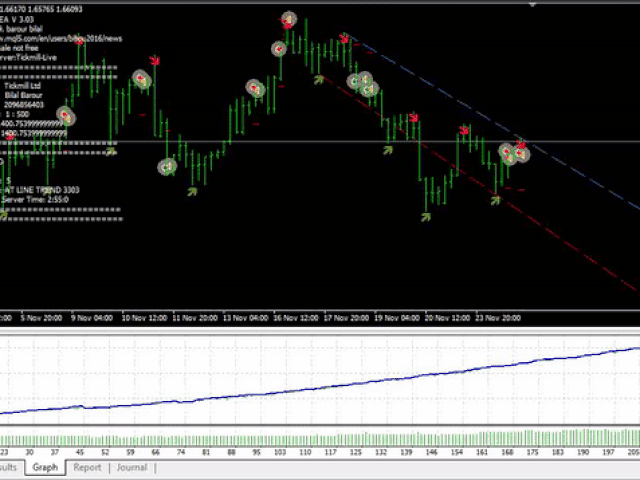640x480 pixels.
Task: Click the lowest green buy arrow on chart
Action: click(426, 215)
